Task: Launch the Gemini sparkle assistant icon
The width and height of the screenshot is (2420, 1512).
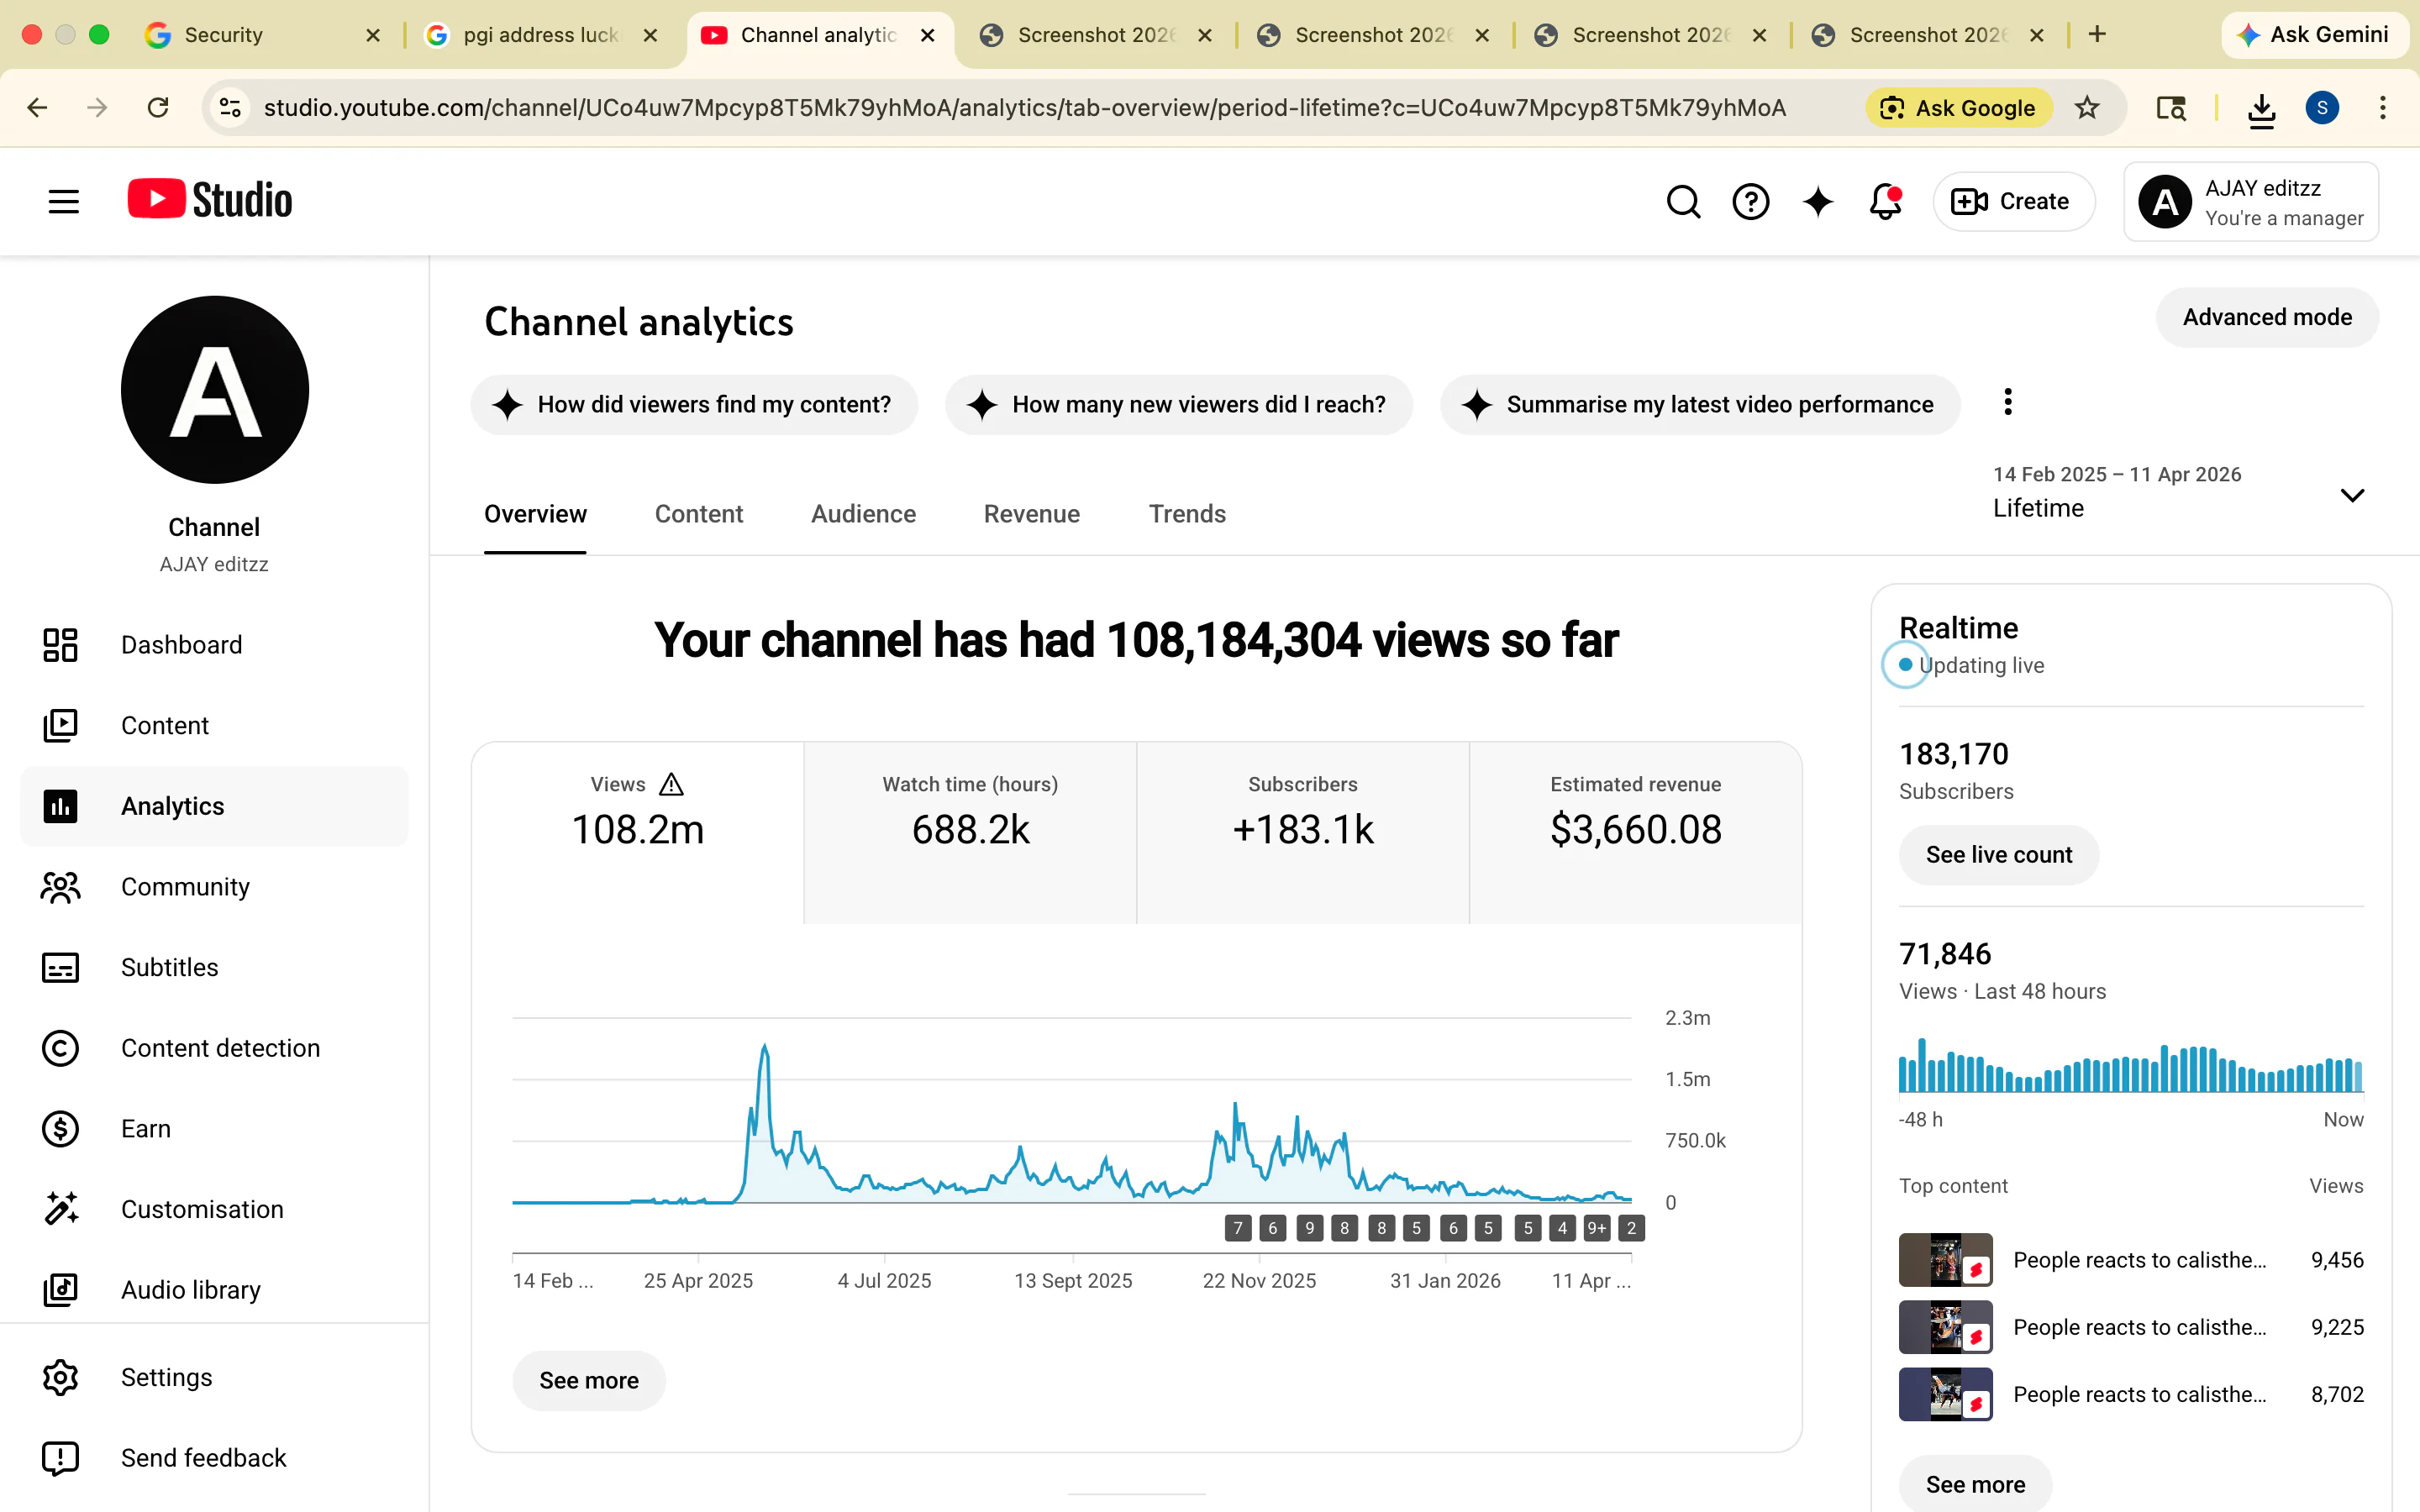Action: pyautogui.click(x=1818, y=201)
